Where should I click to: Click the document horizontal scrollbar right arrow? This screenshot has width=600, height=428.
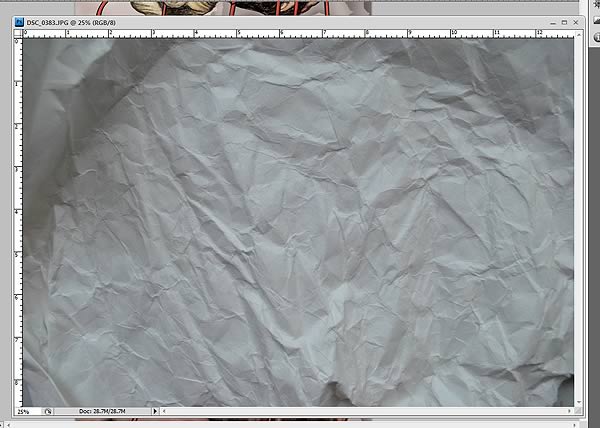point(569,412)
